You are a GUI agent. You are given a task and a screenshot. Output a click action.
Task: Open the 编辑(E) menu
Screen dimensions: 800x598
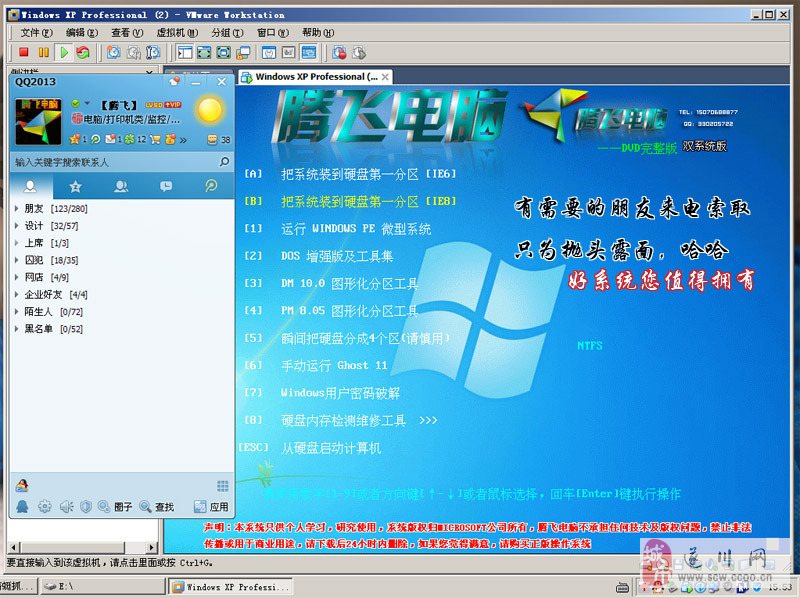tap(82, 33)
